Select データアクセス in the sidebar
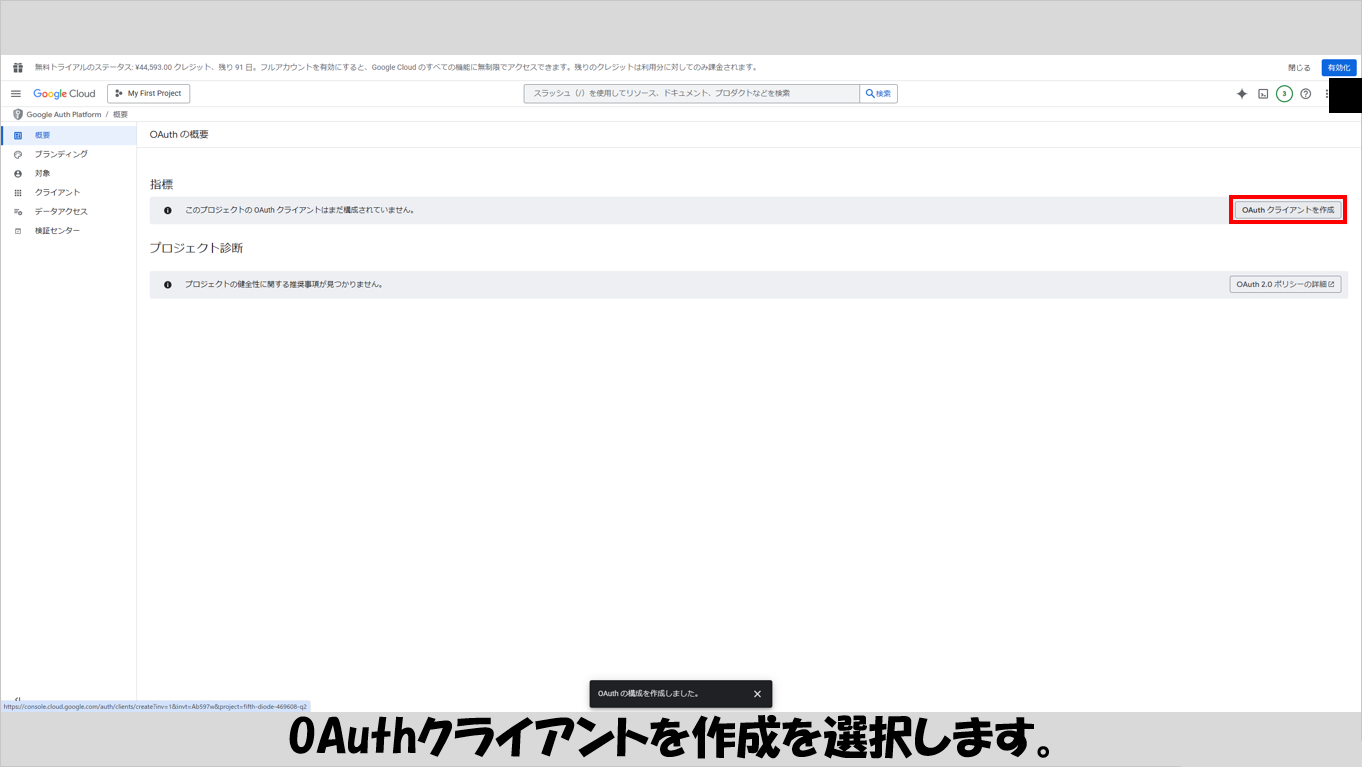Screen dimensions: 1362x767 coord(61,212)
